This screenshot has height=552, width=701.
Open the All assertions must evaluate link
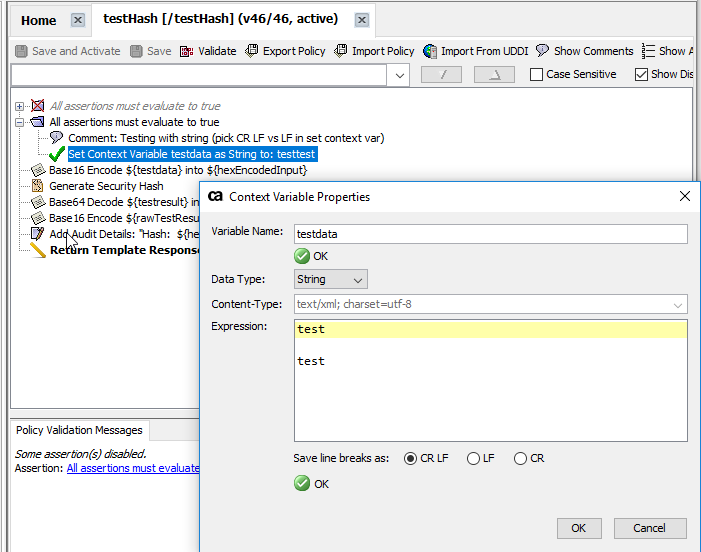tap(133, 468)
